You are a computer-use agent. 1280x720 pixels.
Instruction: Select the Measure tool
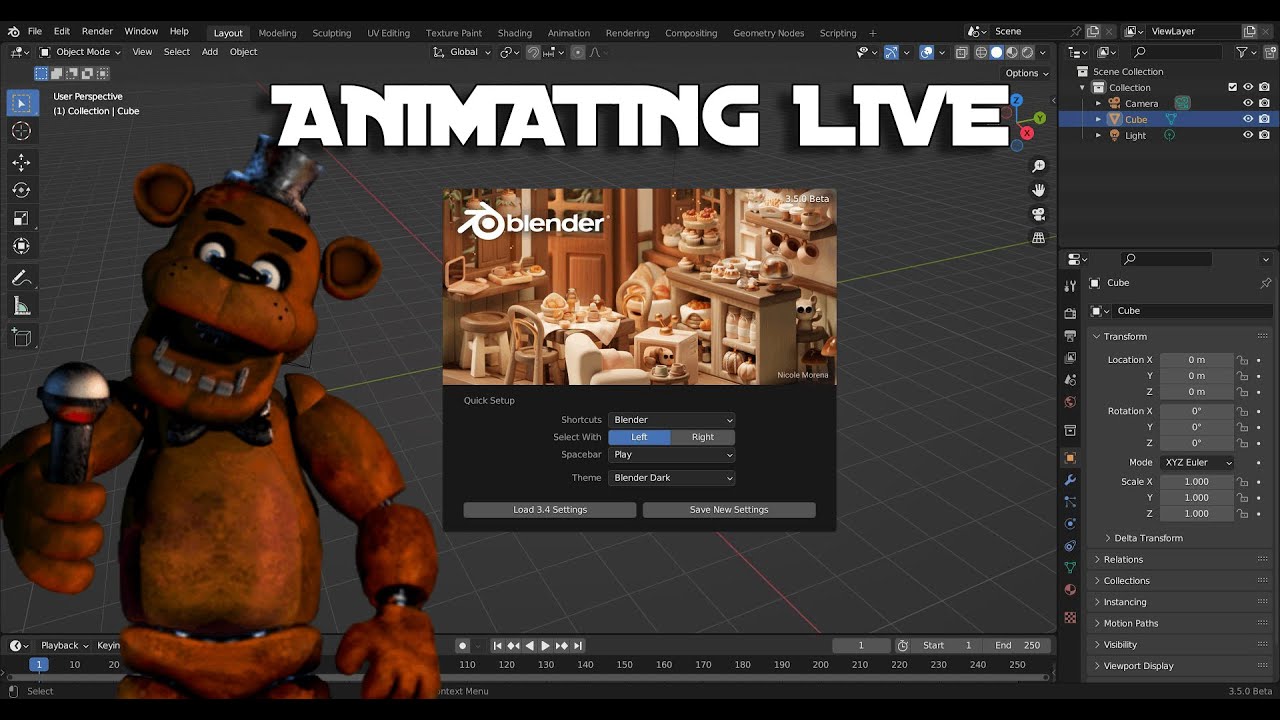point(21,306)
